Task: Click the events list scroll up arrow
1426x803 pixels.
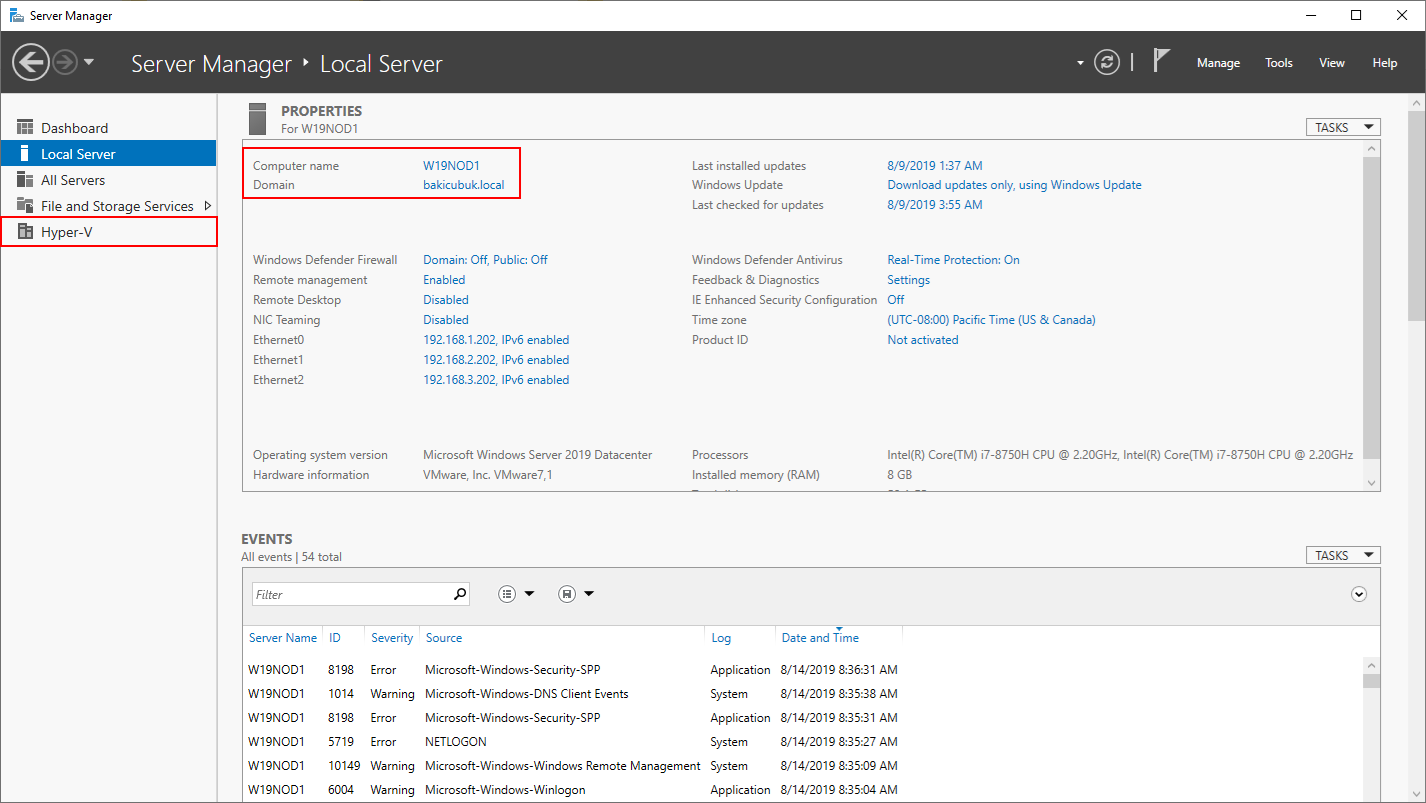Action: (1371, 665)
